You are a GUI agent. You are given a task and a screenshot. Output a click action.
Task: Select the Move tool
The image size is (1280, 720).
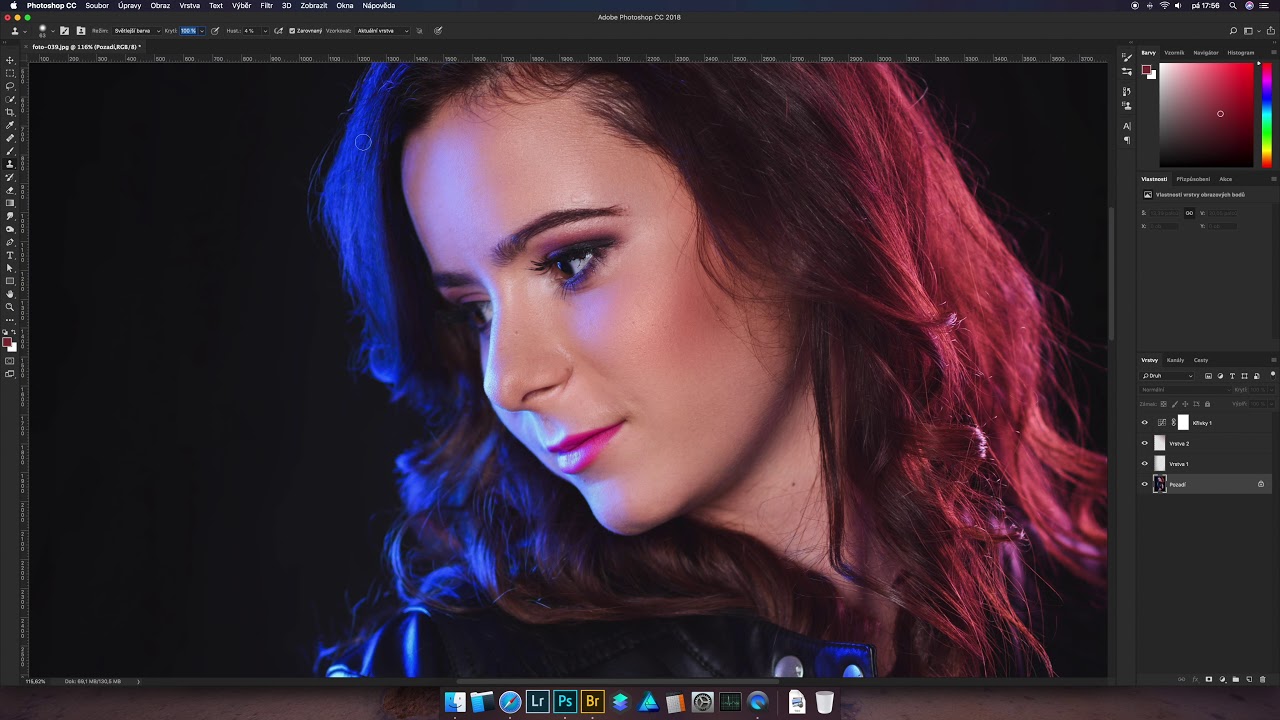(x=10, y=60)
